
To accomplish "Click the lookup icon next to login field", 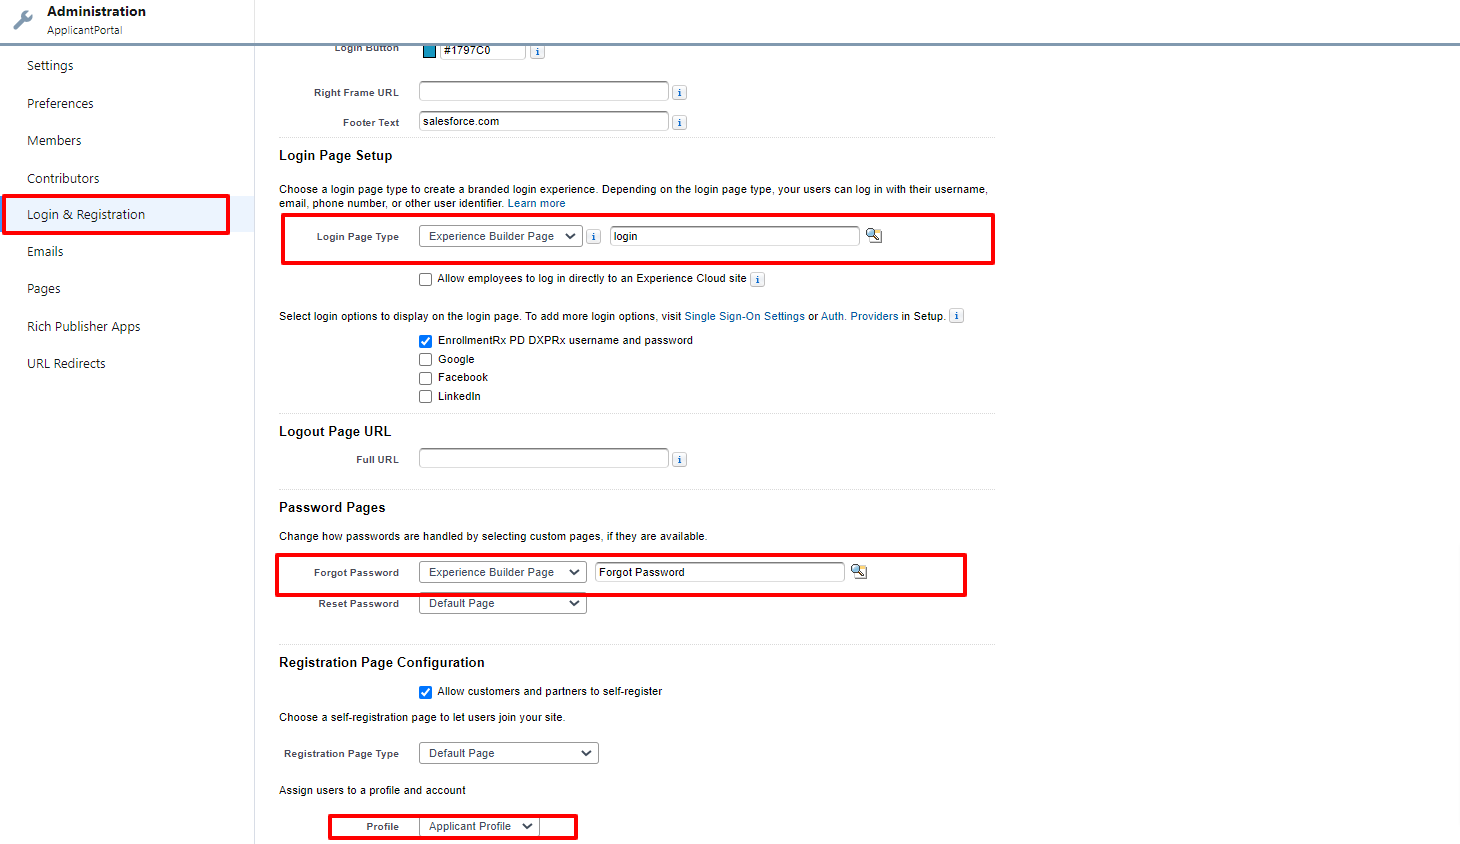I will [x=874, y=236].
